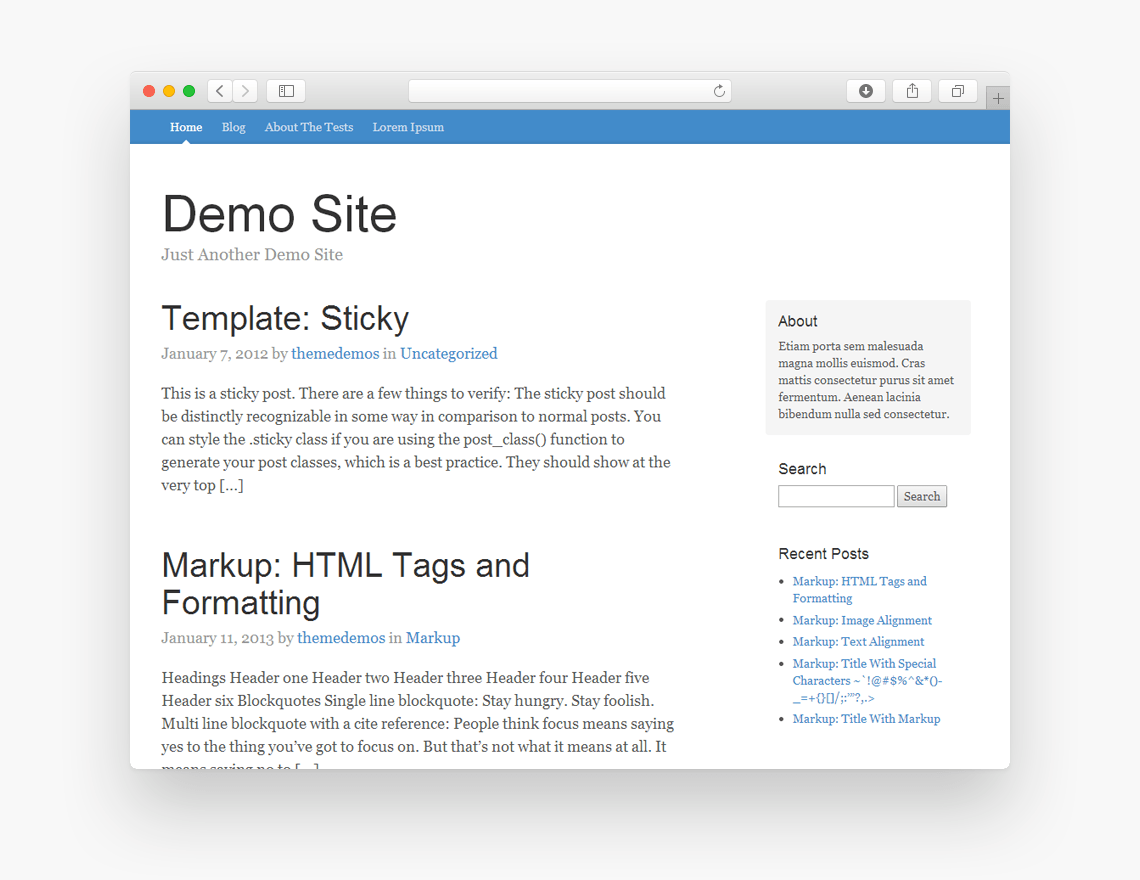Screen dimensions: 1140x880
Task: Open the Template: Sticky post
Action: (x=285, y=318)
